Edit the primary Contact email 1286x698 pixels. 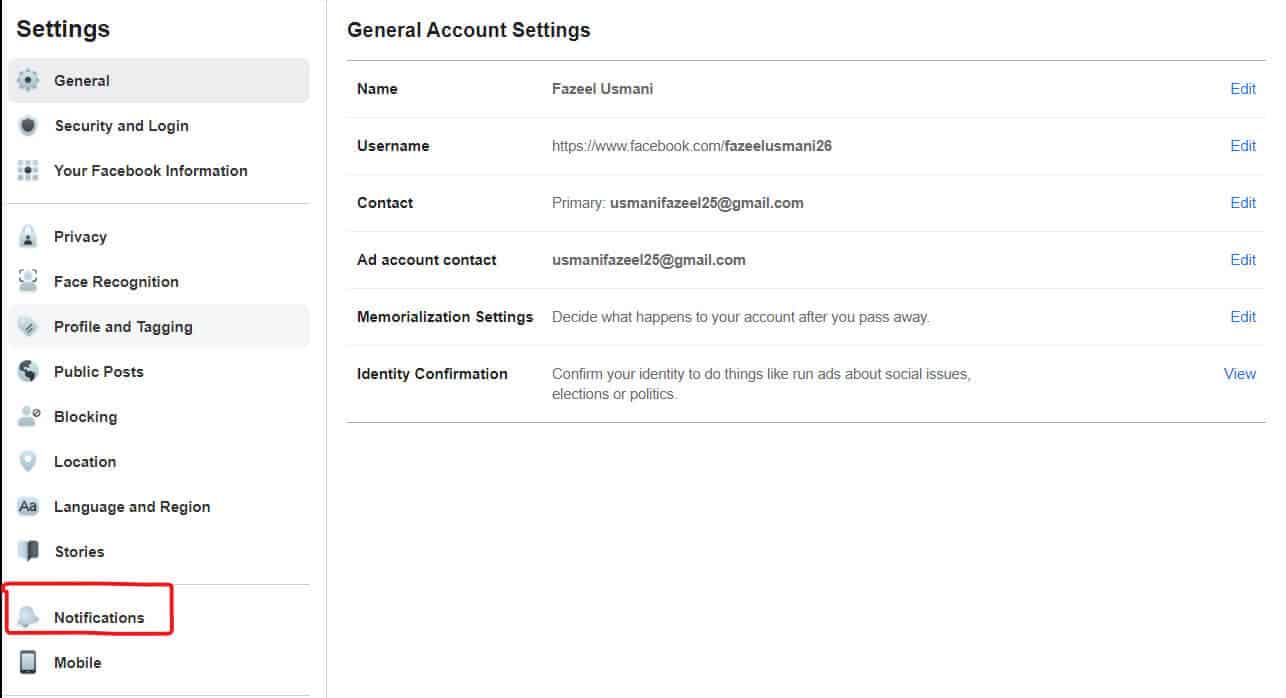click(x=1243, y=203)
